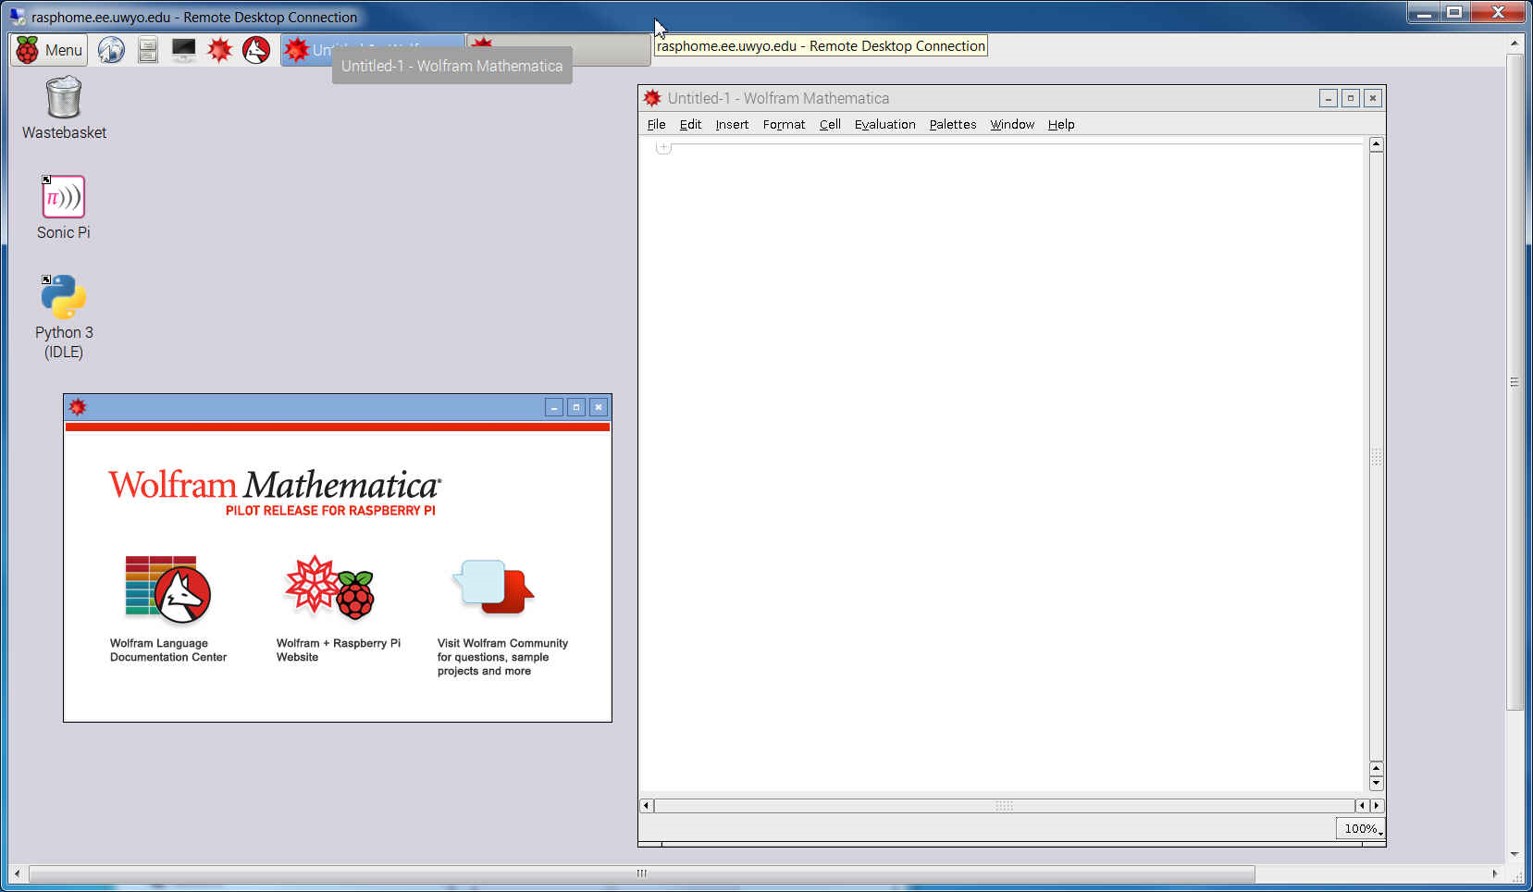The image size is (1533, 892).
Task: Click the splash window Mathematica title icon
Action: click(x=78, y=407)
